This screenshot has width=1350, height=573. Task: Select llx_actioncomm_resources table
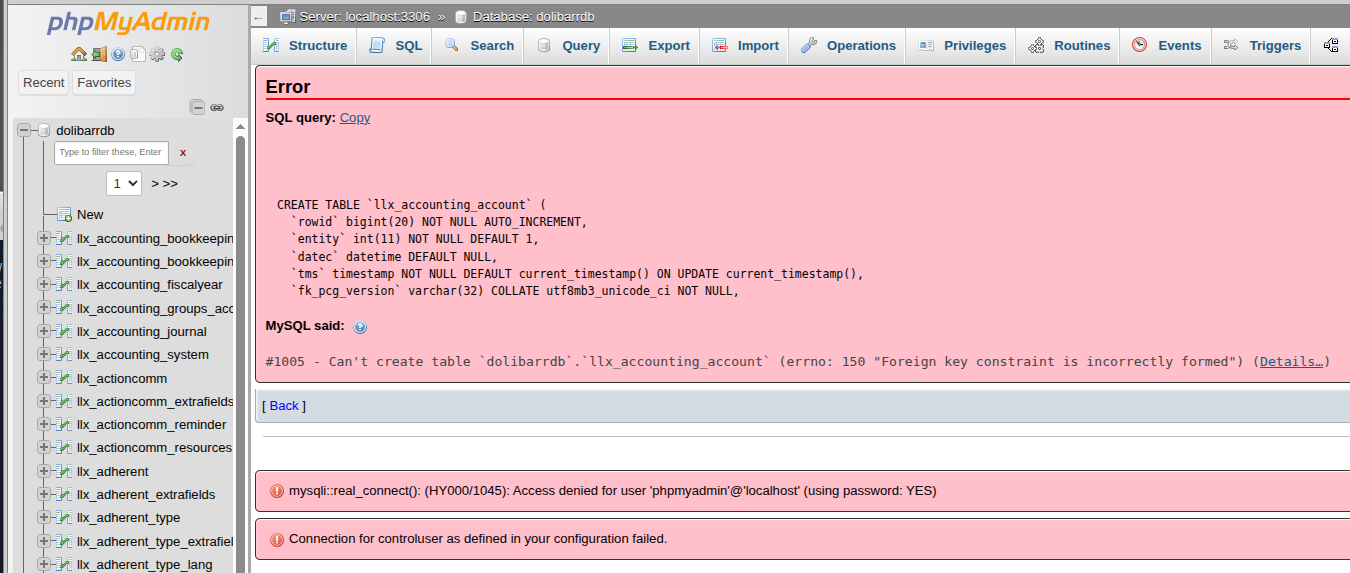coord(154,448)
